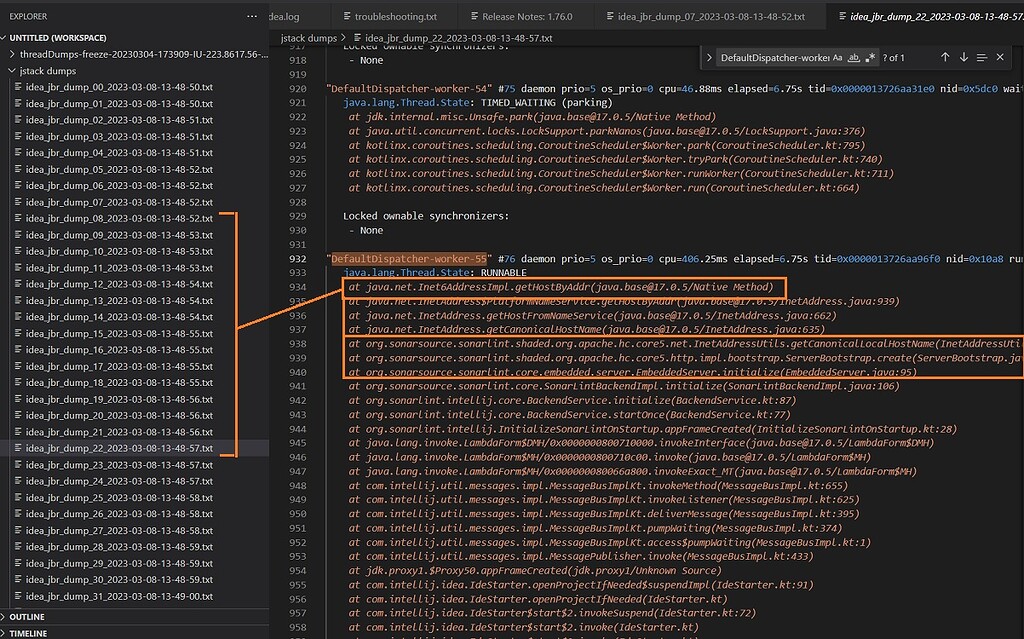Toggle Match Case in the find widget

(x=836, y=57)
